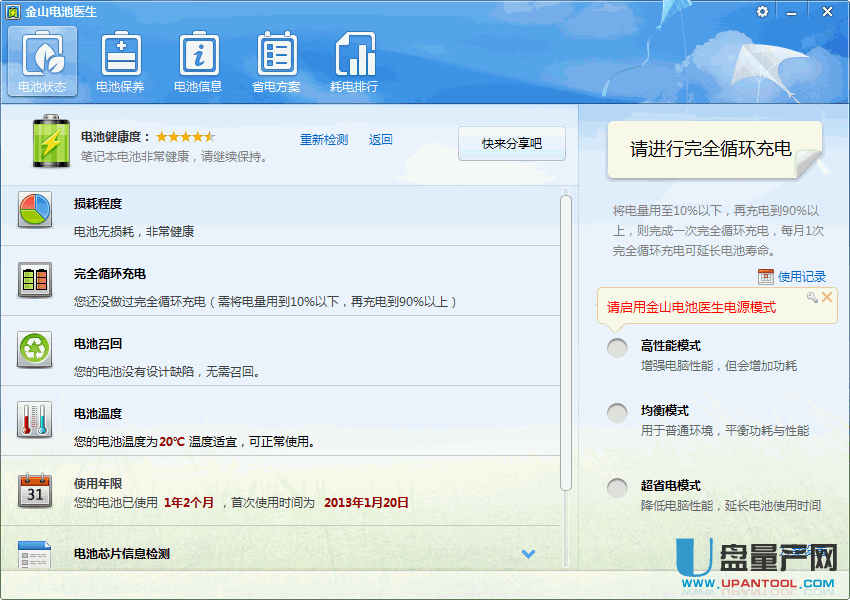Image resolution: width=850 pixels, height=600 pixels.
Task: Open settings gear in title bar
Action: (763, 11)
